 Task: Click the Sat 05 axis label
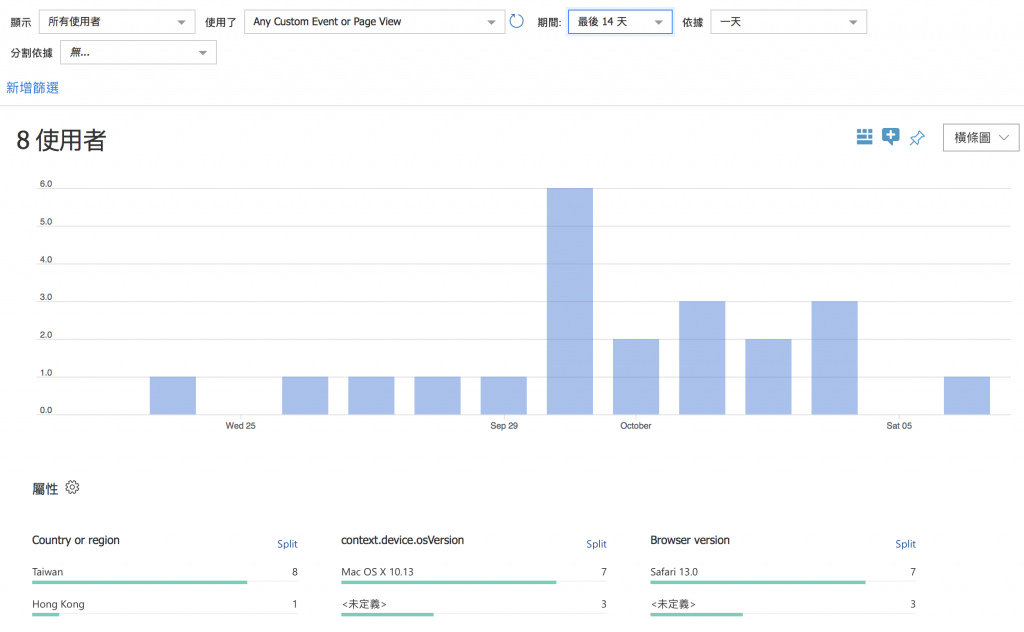coord(899,426)
